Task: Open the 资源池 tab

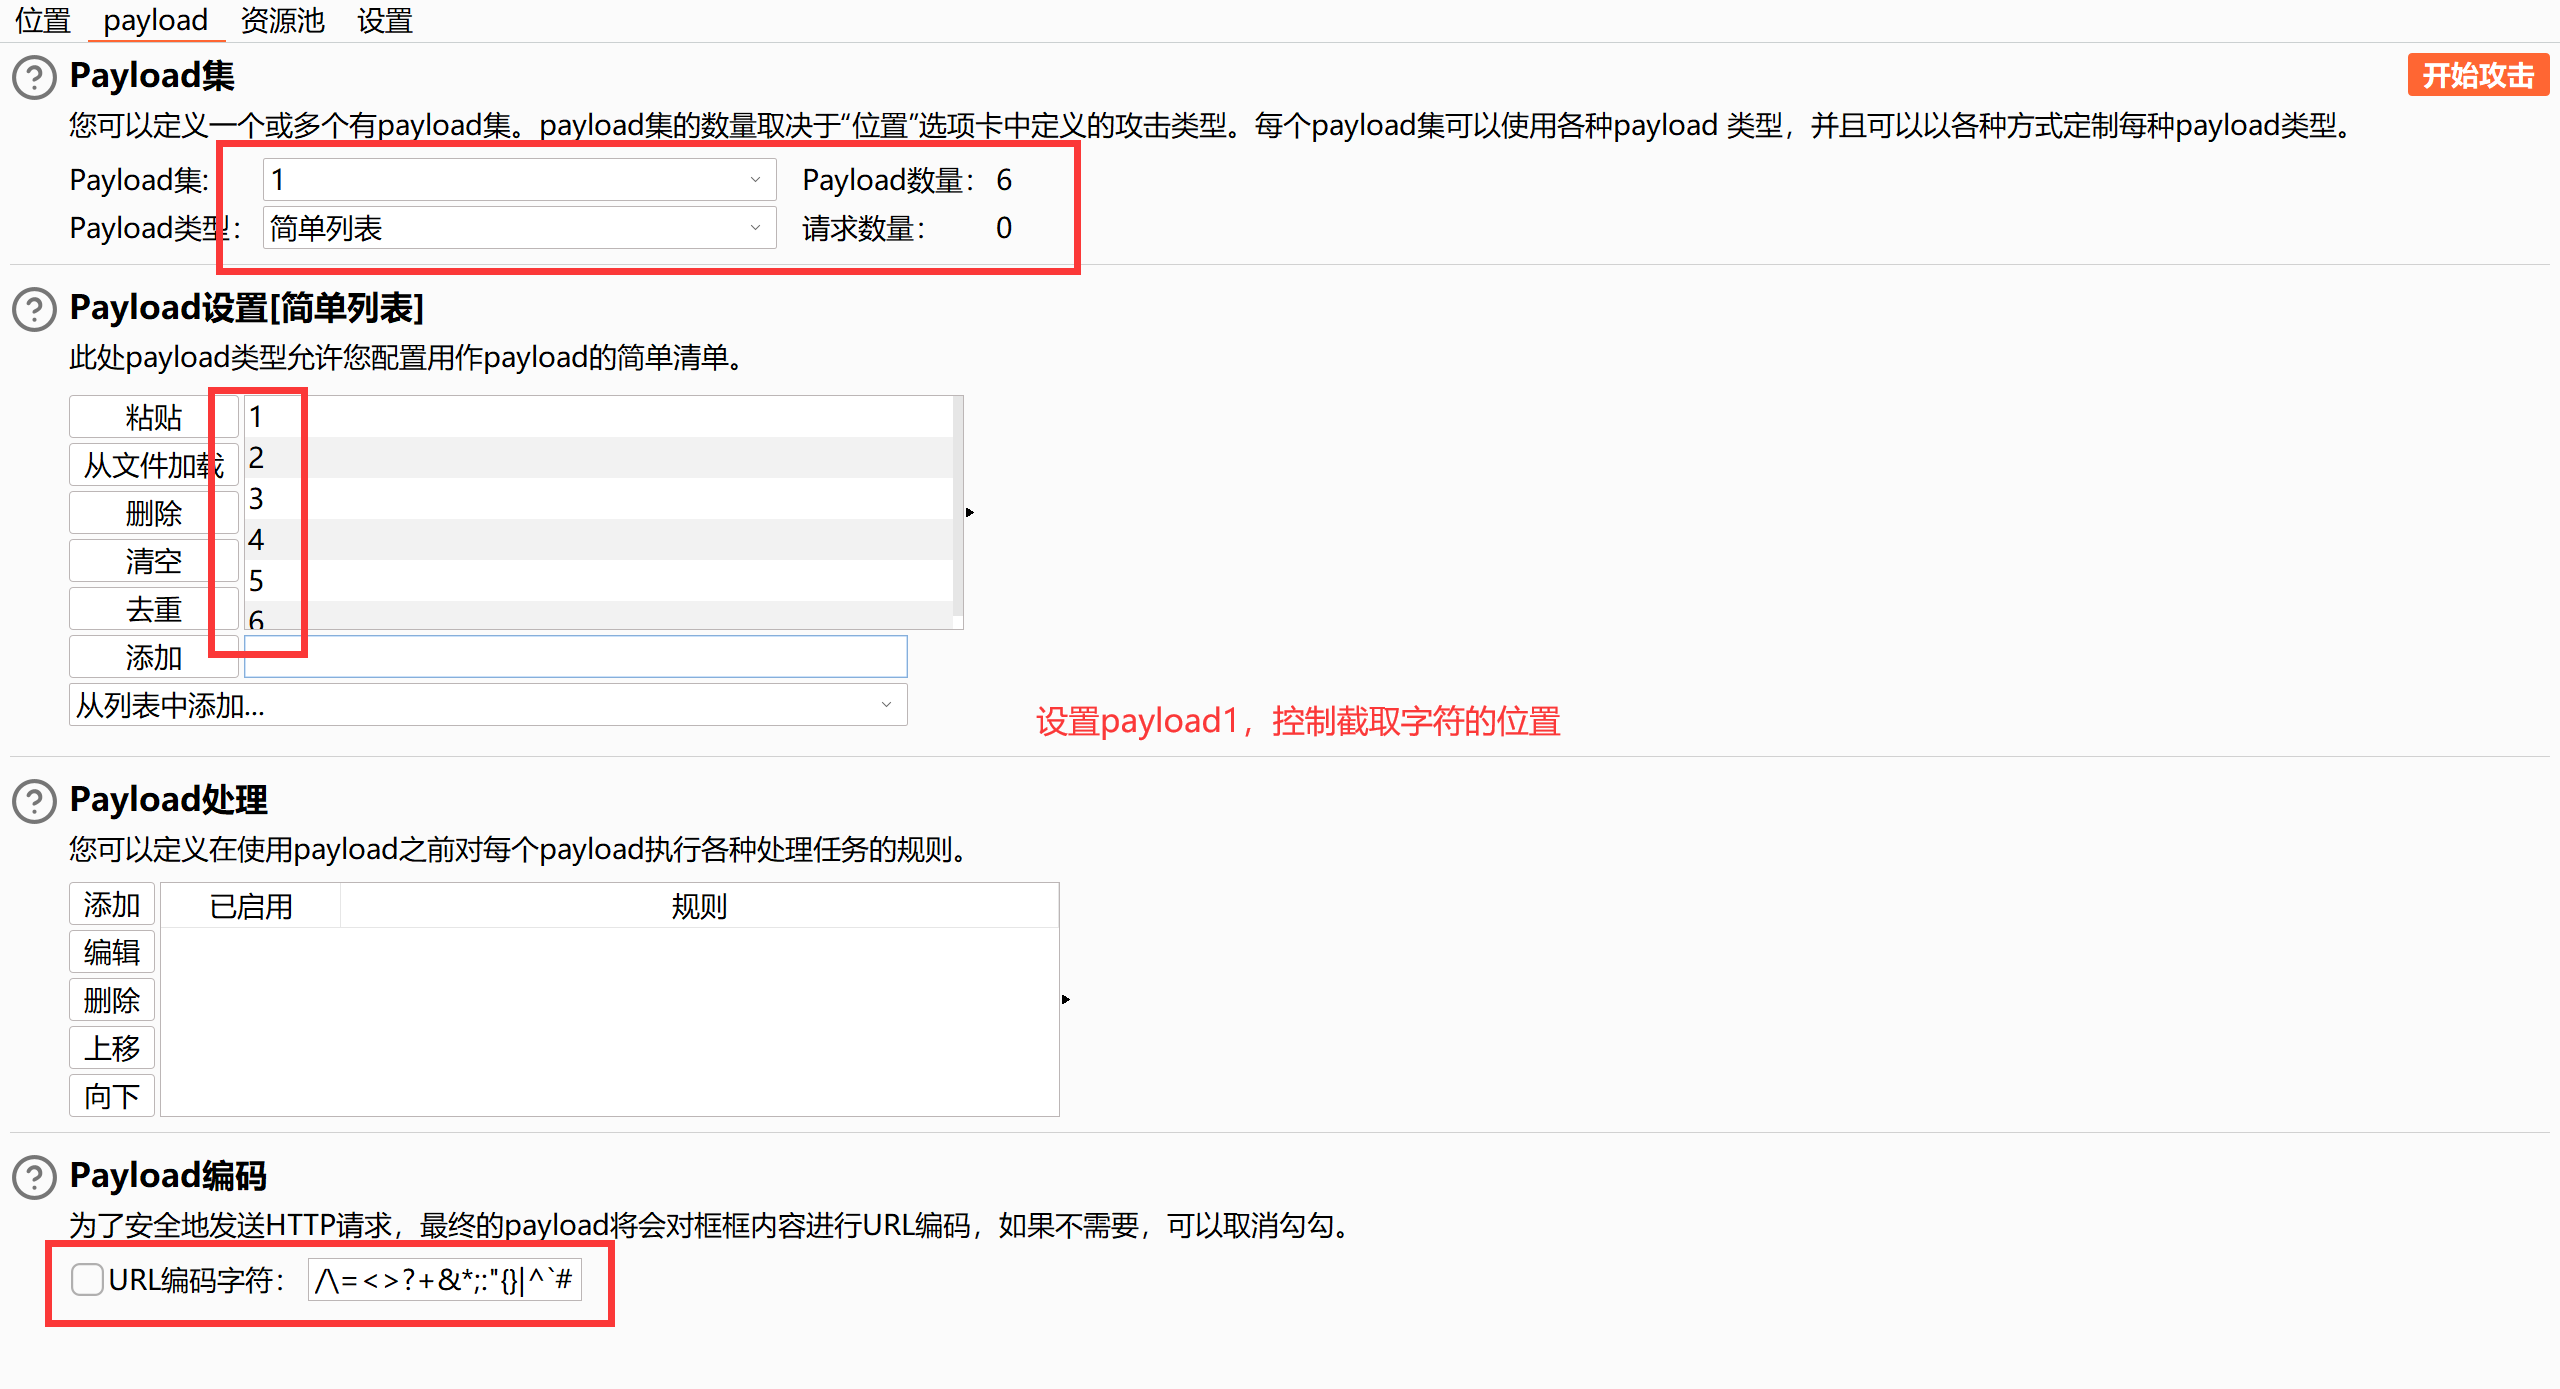Action: pyautogui.click(x=282, y=20)
